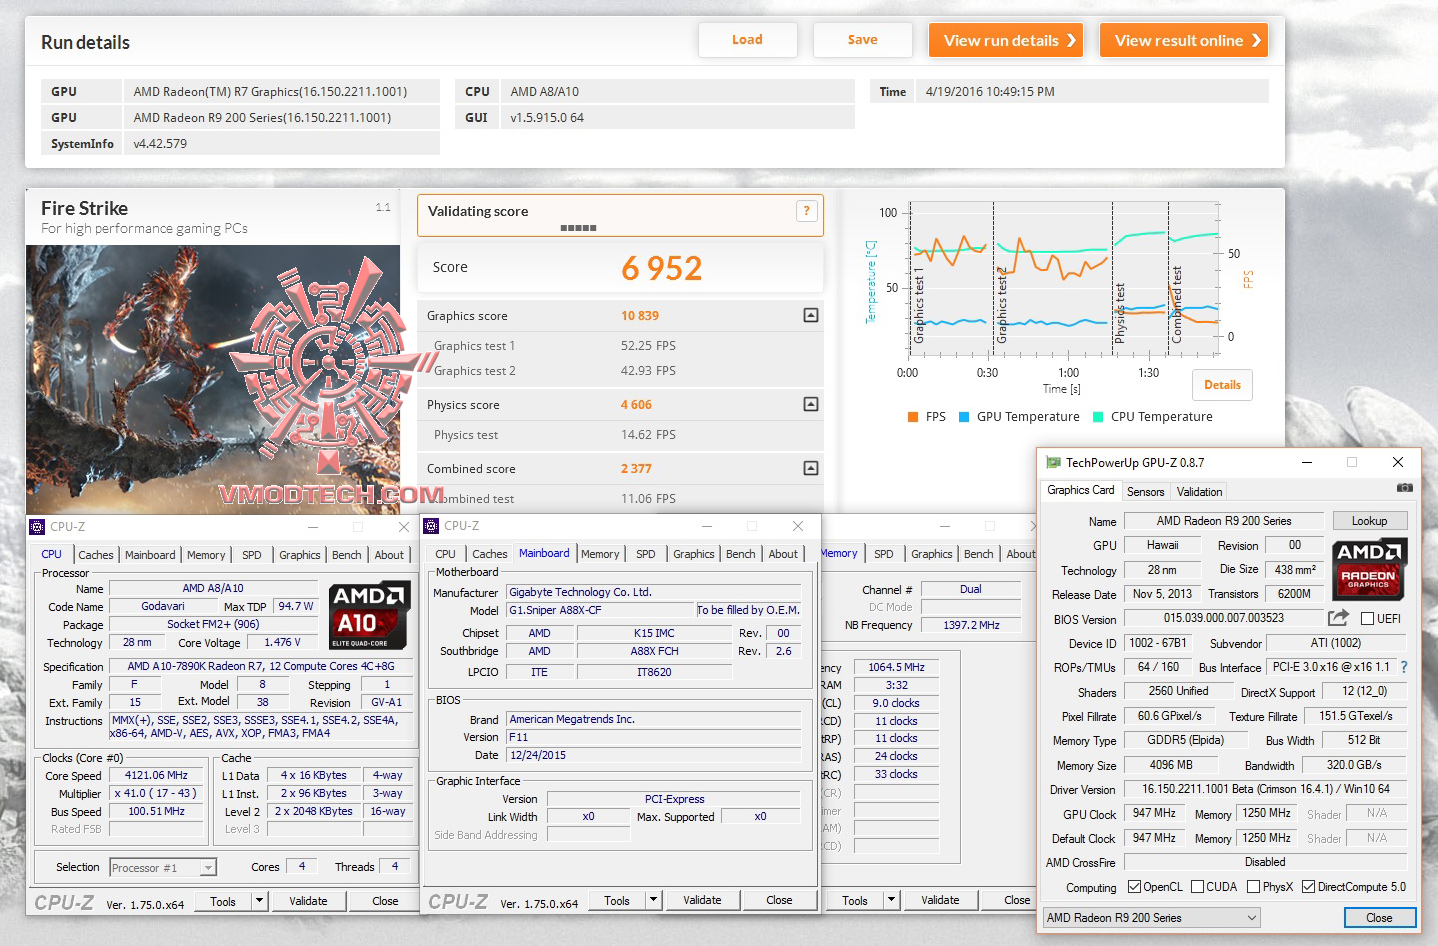The image size is (1438, 946).
Task: Switch to the Caches tab in the CPU-Z processor window
Action: pos(96,555)
